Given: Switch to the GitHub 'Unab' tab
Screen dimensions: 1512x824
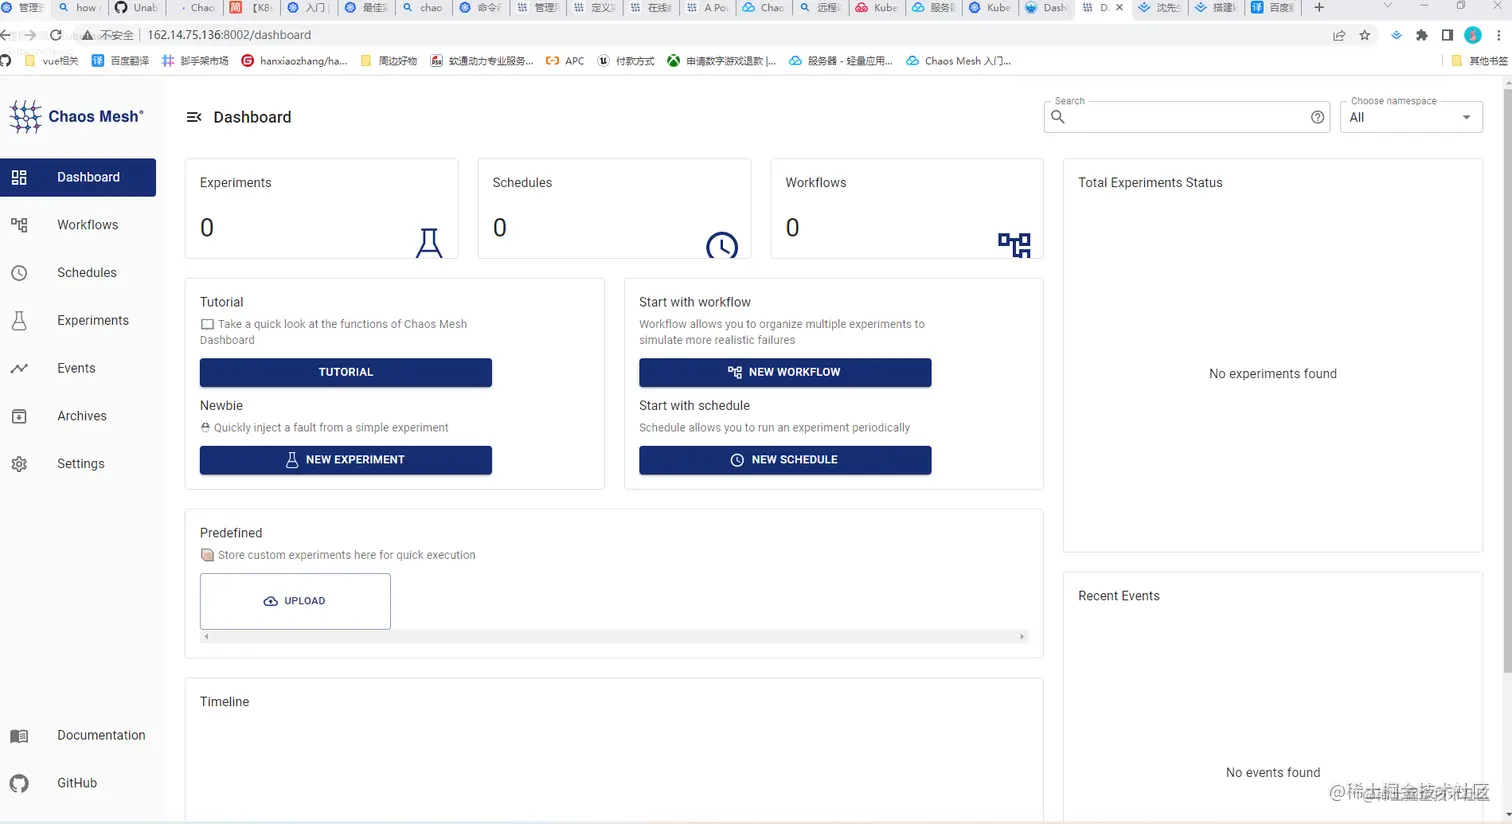Looking at the screenshot, I should click(136, 8).
